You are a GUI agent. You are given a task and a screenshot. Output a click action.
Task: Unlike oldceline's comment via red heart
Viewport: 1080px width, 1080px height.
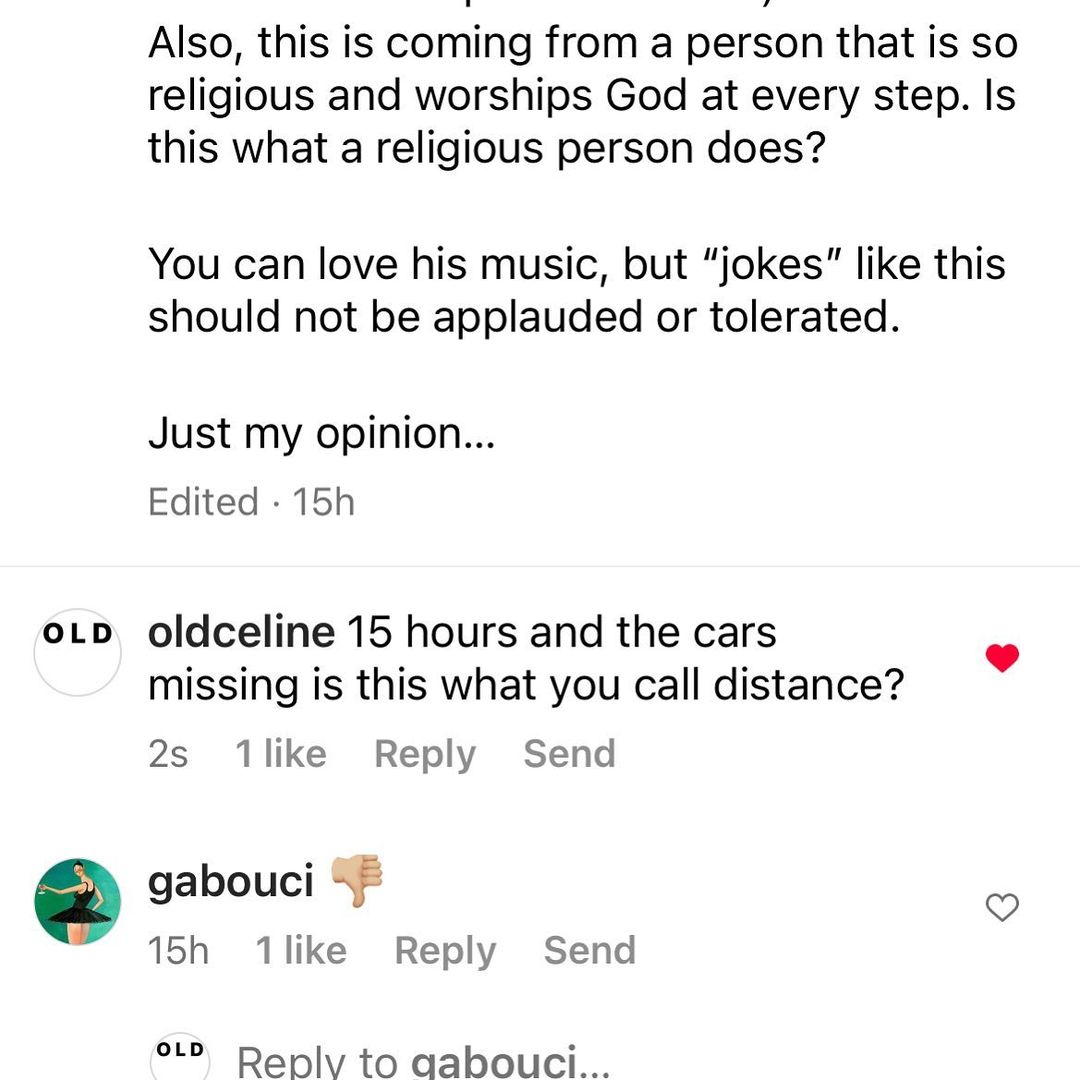[1002, 658]
